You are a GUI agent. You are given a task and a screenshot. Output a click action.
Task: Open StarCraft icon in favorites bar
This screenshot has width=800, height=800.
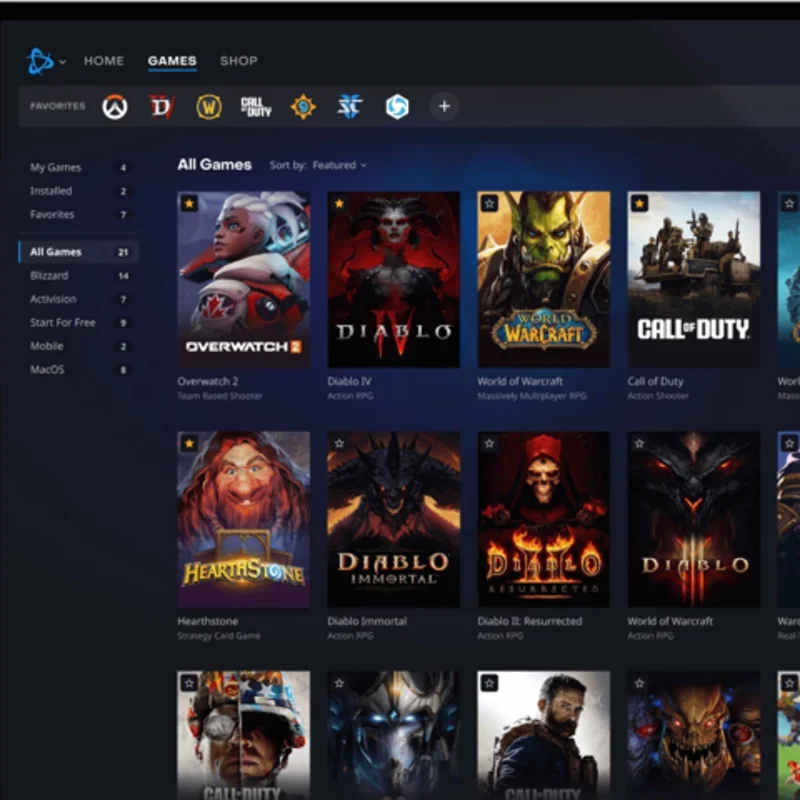click(x=349, y=107)
